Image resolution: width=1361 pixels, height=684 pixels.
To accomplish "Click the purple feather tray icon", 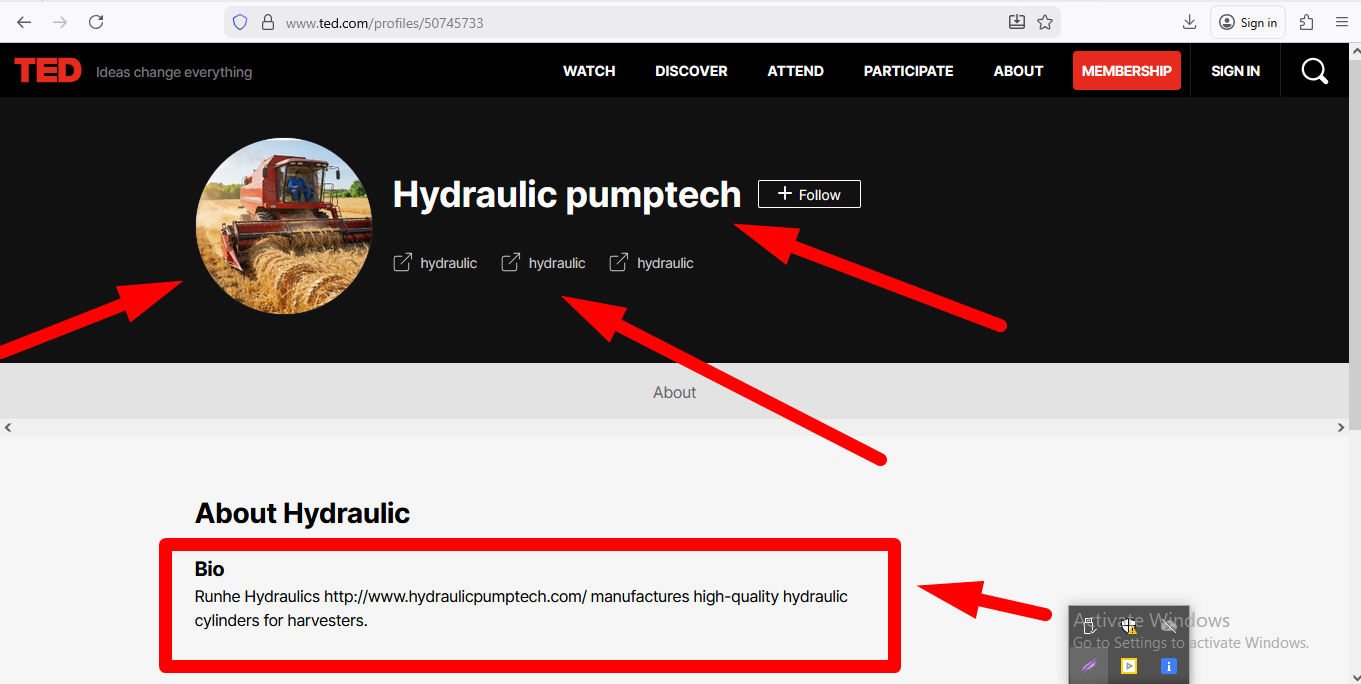I will point(1089,666).
